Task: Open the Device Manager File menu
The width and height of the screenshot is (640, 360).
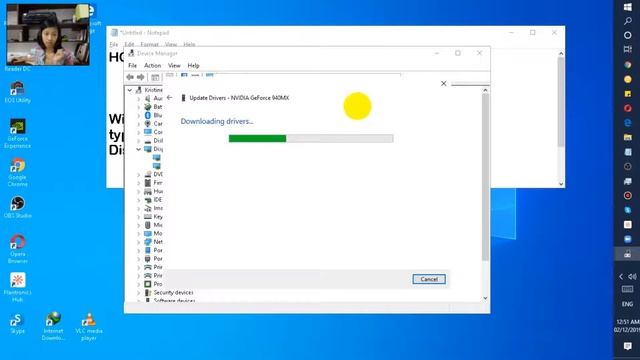Action: tap(132, 65)
